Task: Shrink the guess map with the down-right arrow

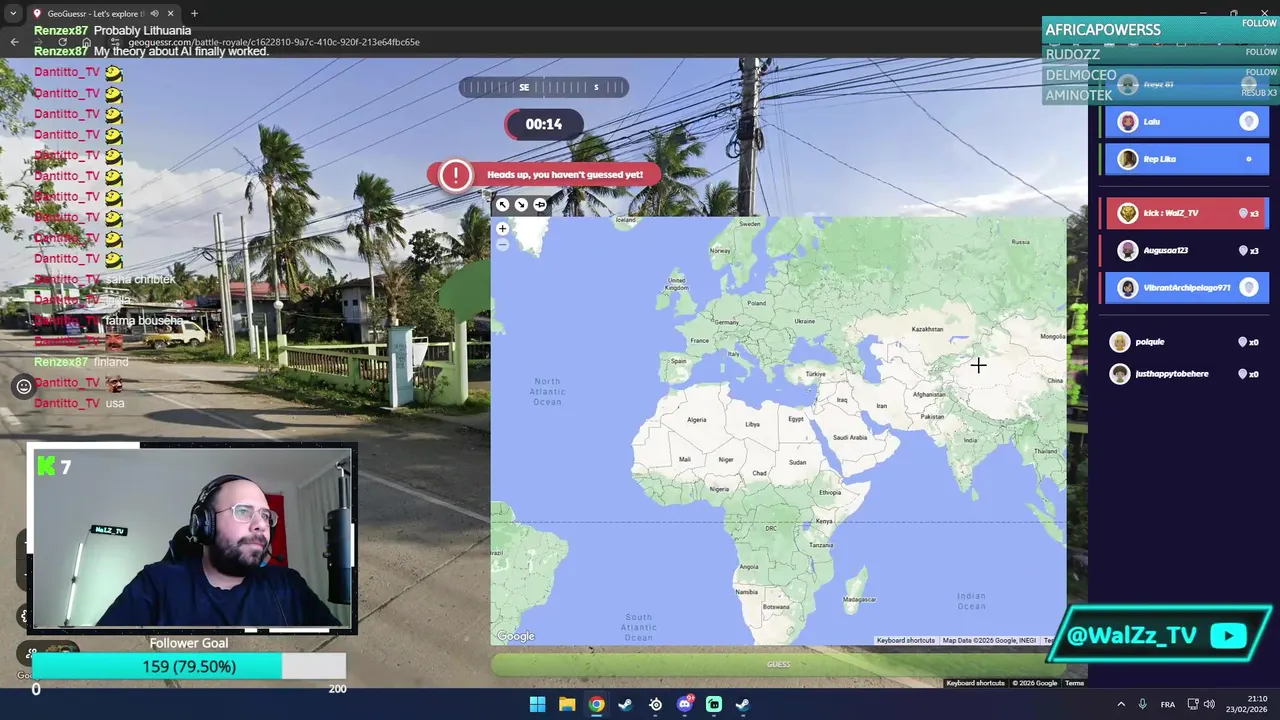Action: pos(521,205)
